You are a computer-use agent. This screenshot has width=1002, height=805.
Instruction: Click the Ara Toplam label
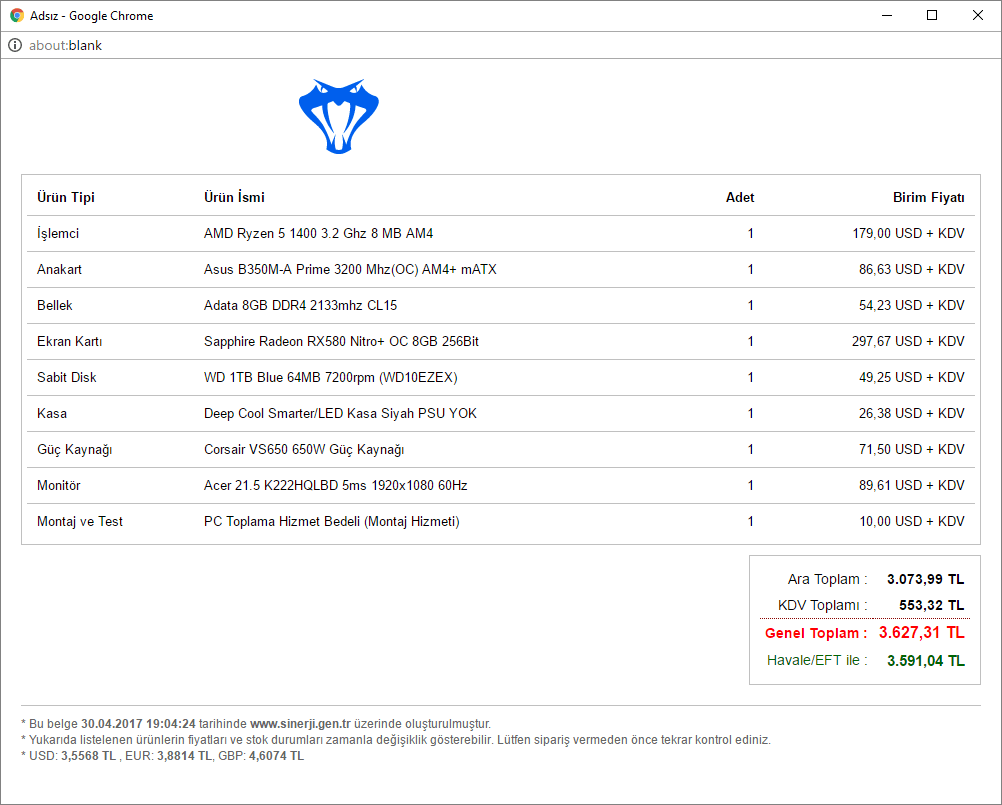(828, 579)
